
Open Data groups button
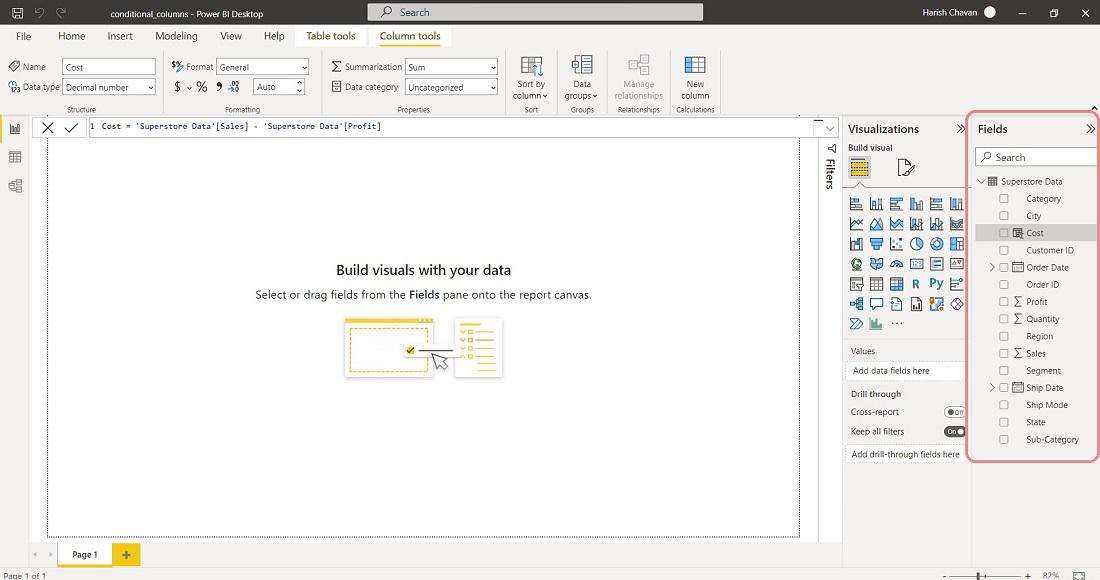pyautogui.click(x=582, y=78)
